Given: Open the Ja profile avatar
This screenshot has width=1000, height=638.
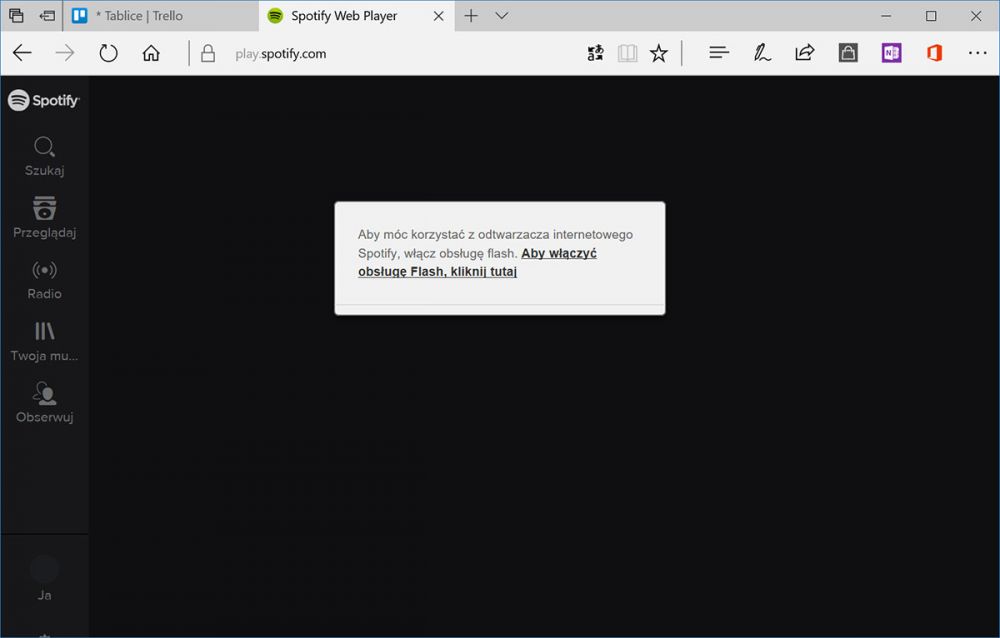Looking at the screenshot, I should [45, 568].
